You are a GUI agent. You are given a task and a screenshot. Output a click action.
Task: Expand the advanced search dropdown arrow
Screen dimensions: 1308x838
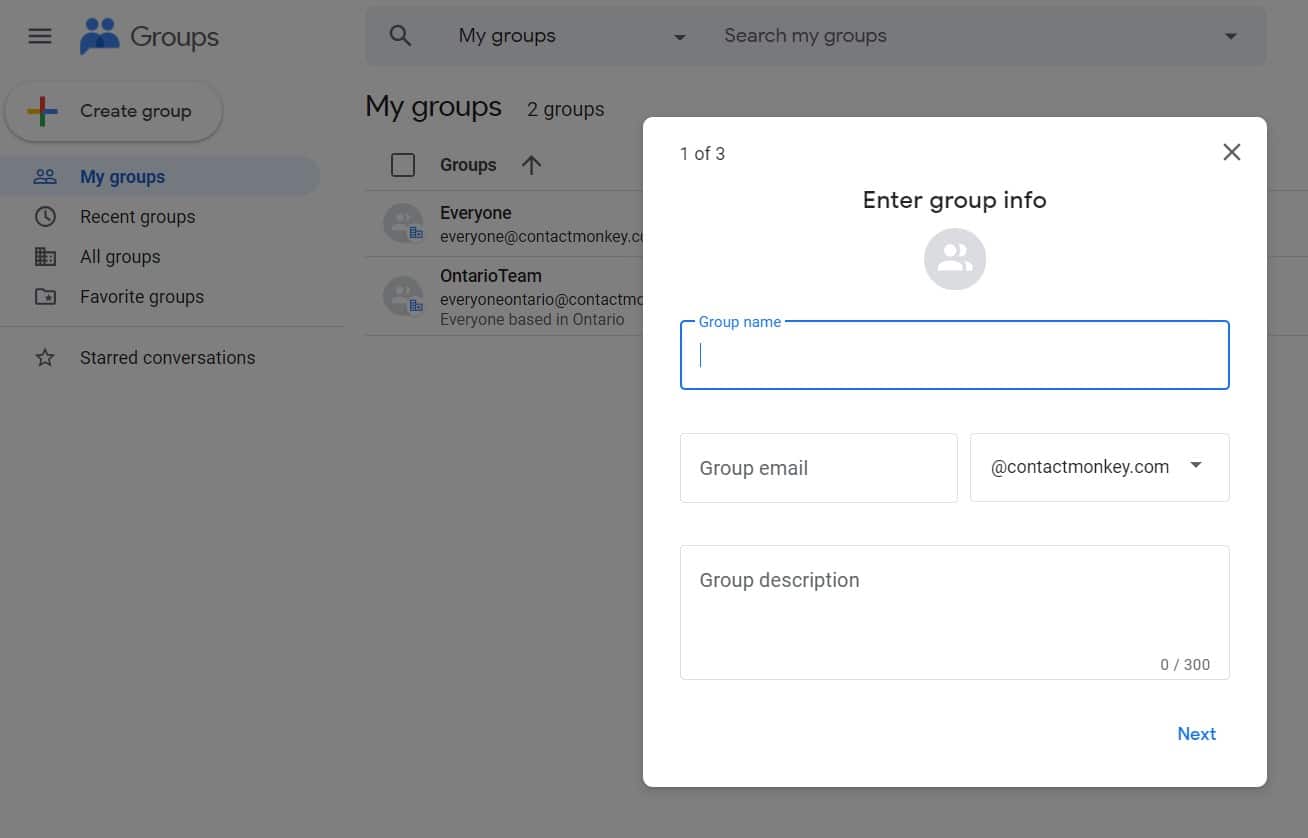point(1230,35)
